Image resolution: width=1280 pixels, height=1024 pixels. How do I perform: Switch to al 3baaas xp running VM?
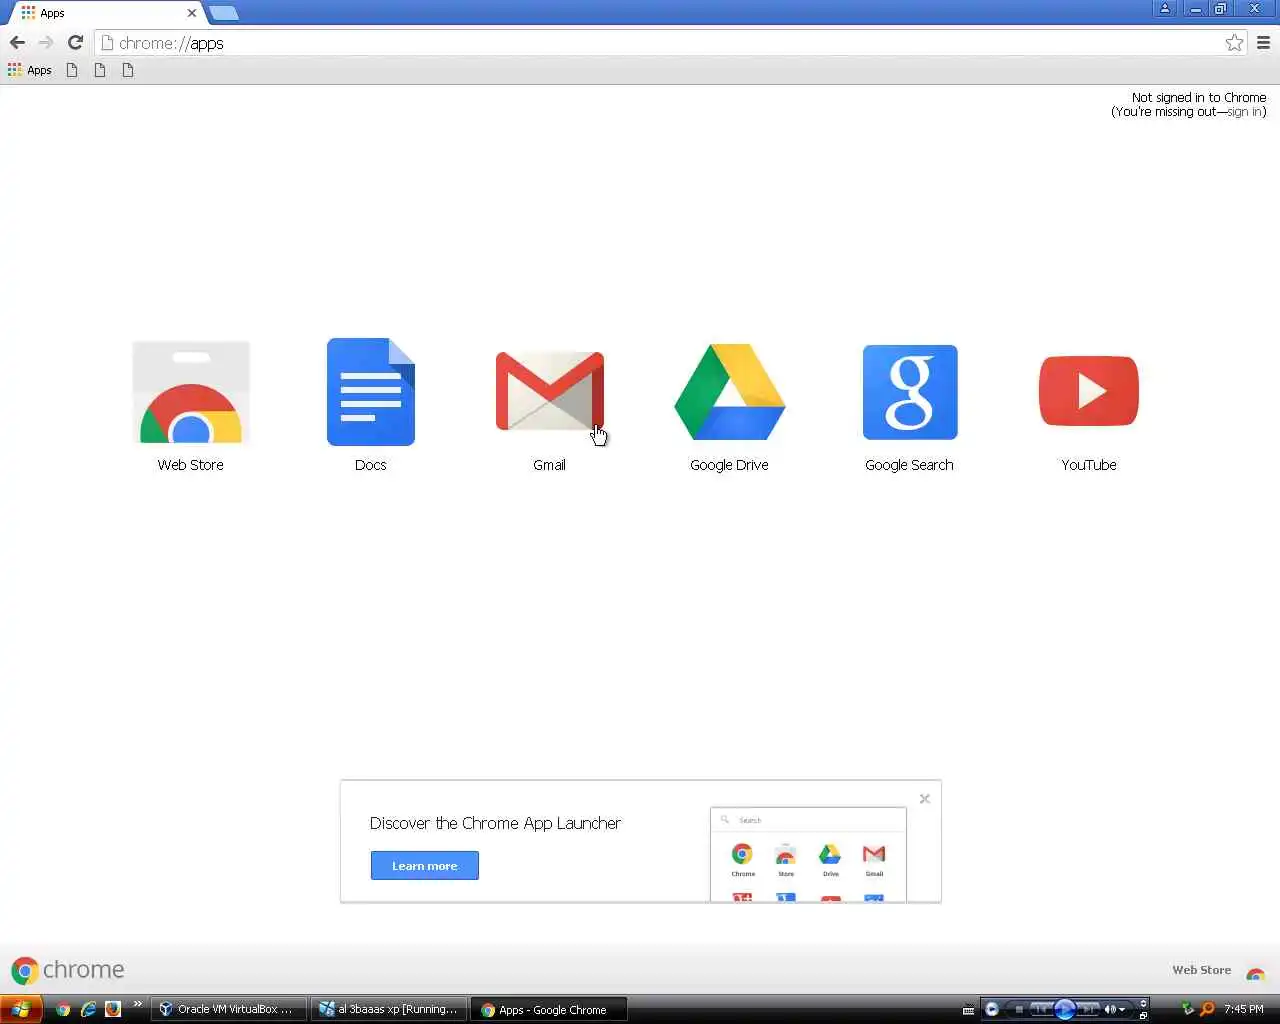pos(389,1009)
